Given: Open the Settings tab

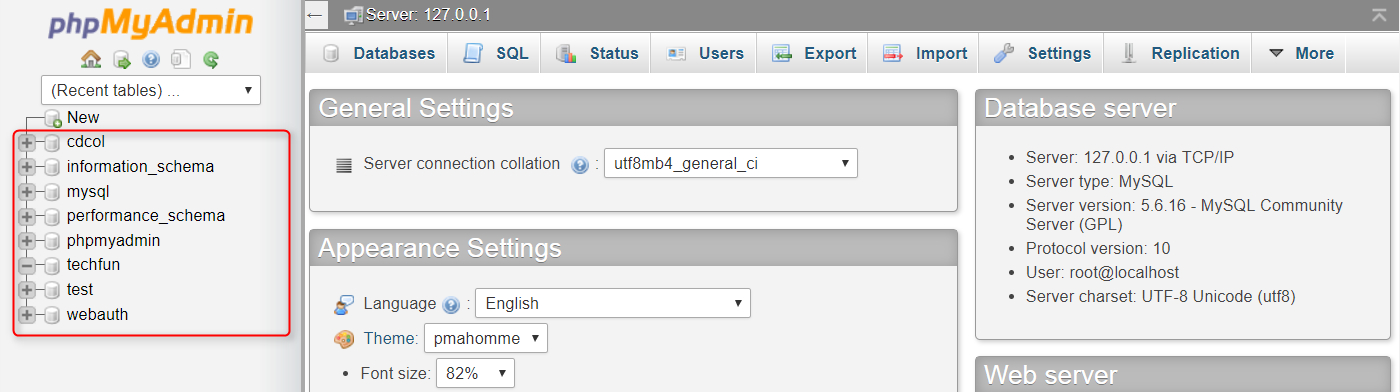Looking at the screenshot, I should 1042,54.
